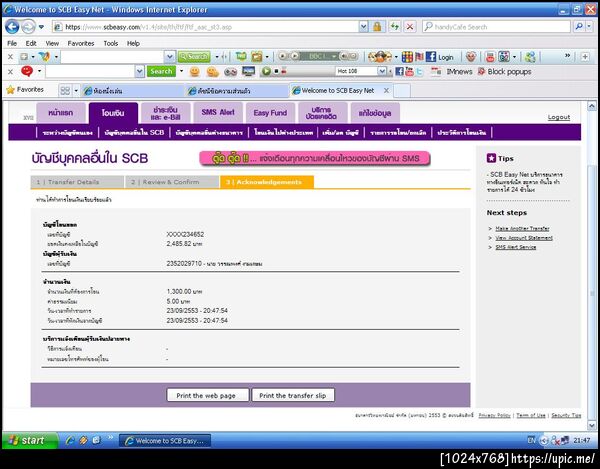
Task: Click the security lock icon in the address bar
Action: (x=377, y=27)
